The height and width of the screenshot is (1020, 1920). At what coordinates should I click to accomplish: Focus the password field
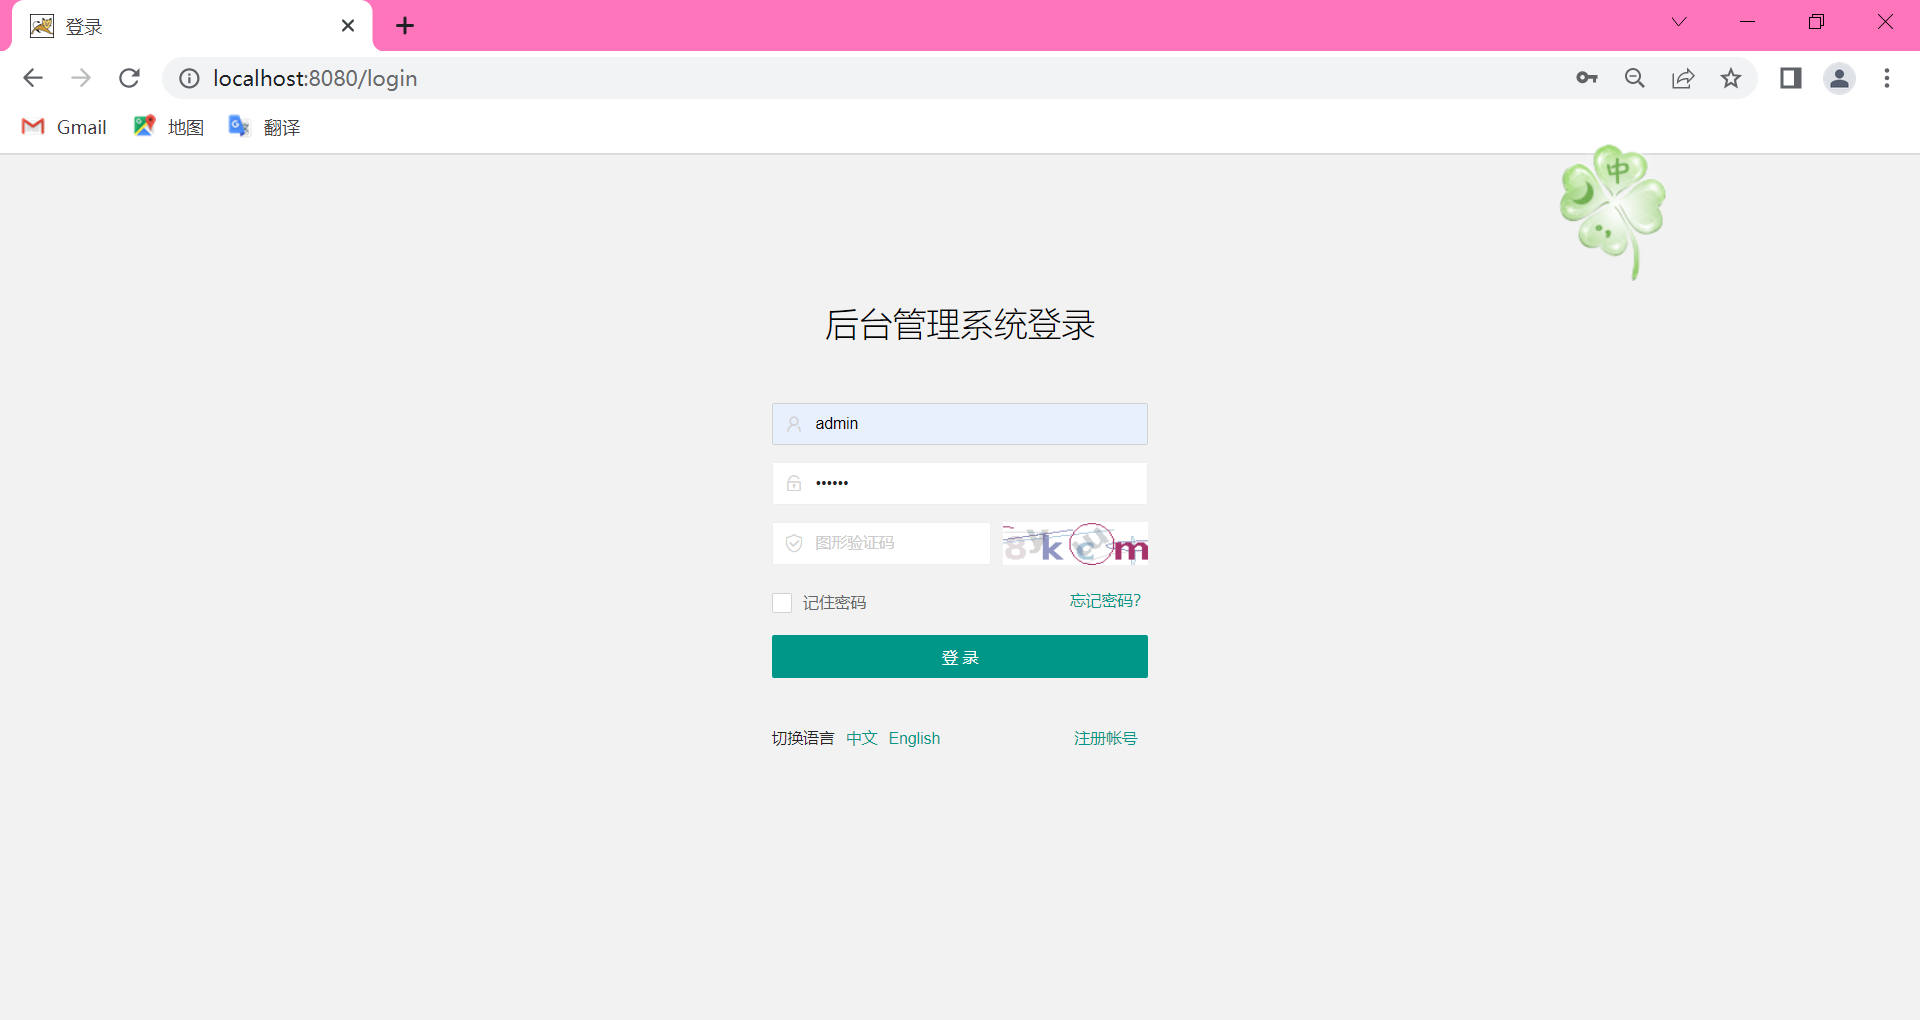pos(960,483)
